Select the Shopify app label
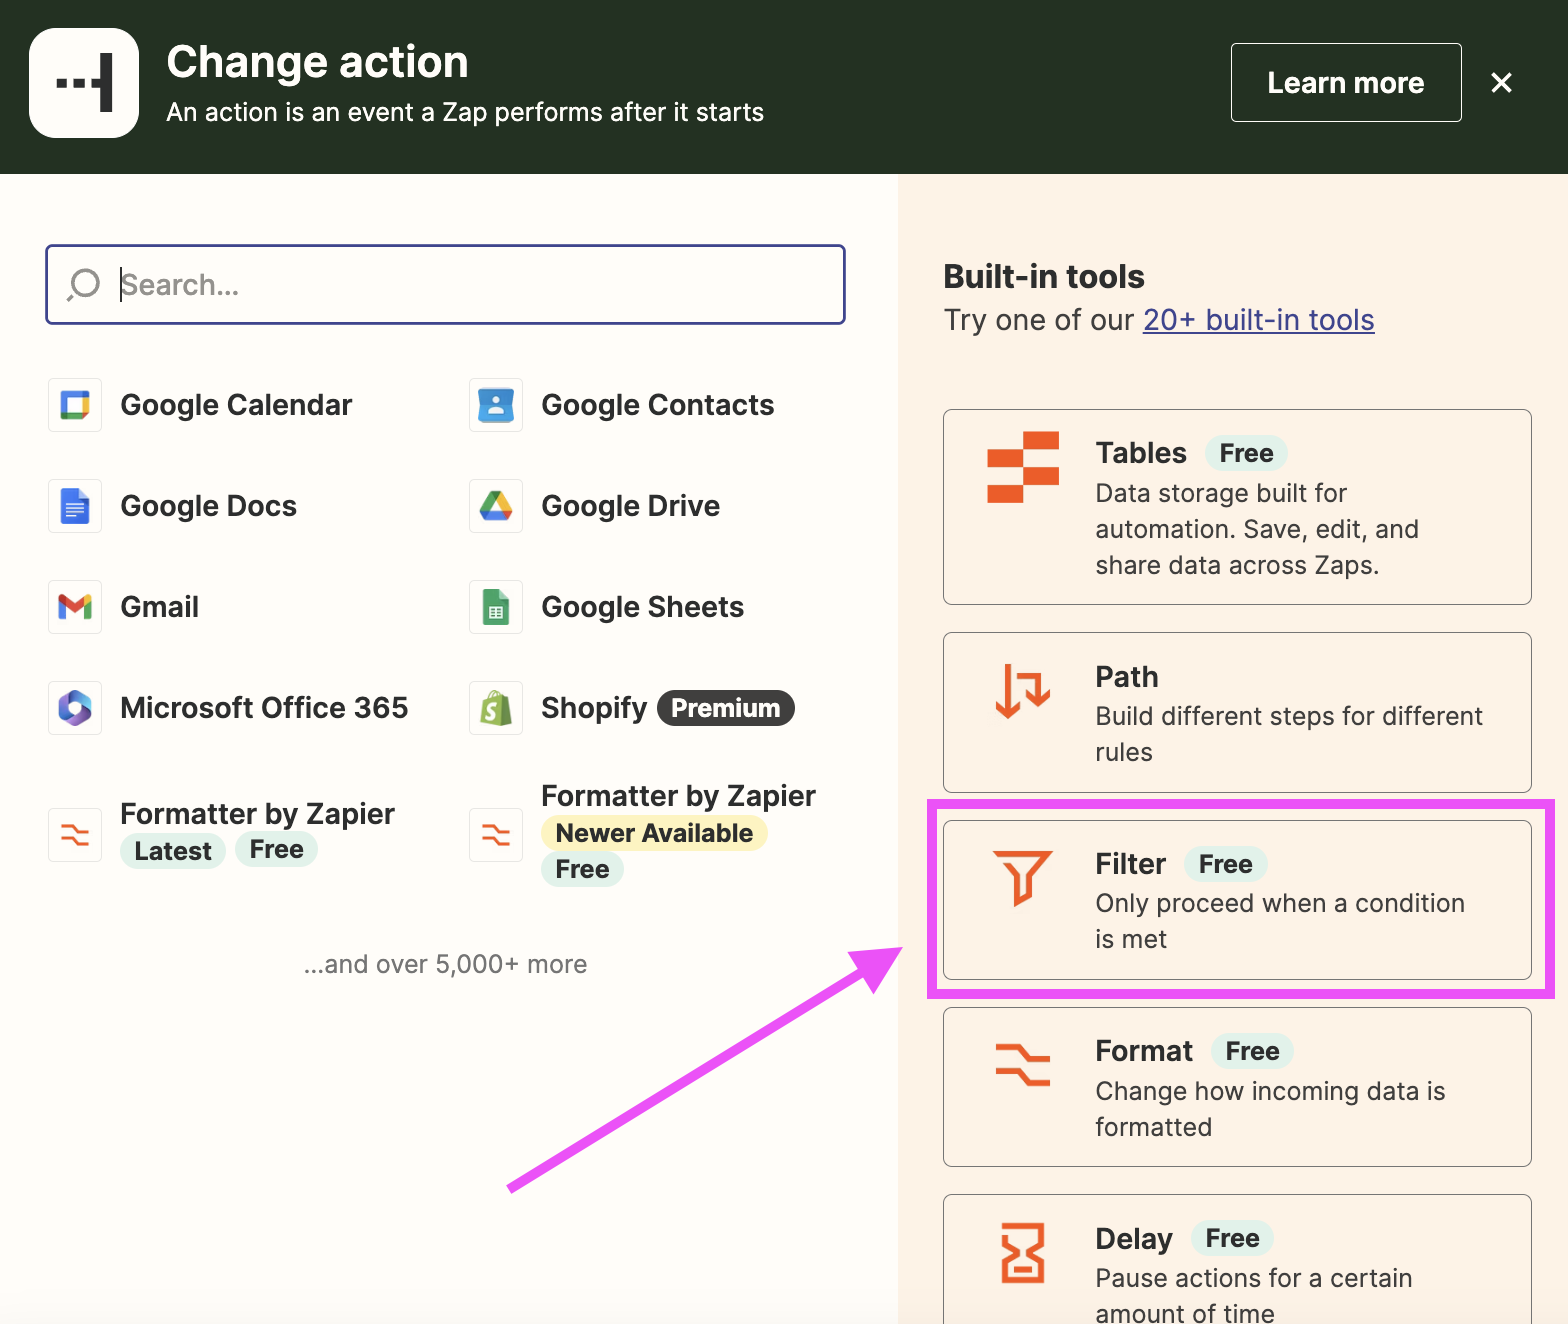 pos(594,708)
